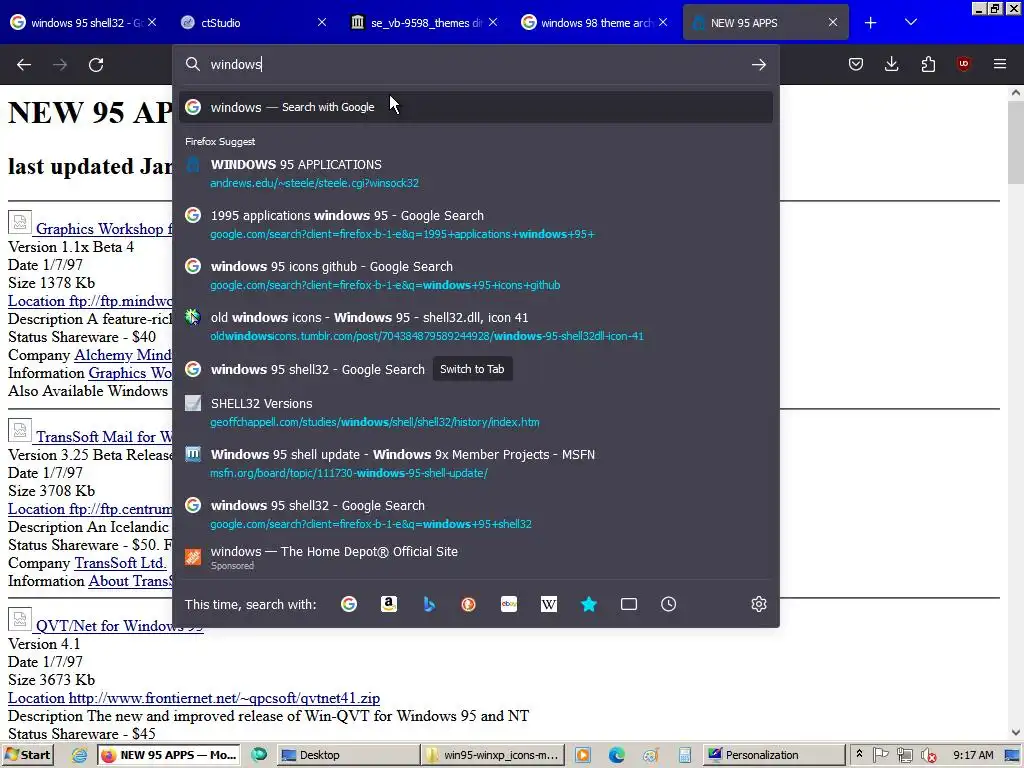1024x768 pixels.
Task: Open the win95-winxp_icons folder taskbar button
Action: point(492,755)
